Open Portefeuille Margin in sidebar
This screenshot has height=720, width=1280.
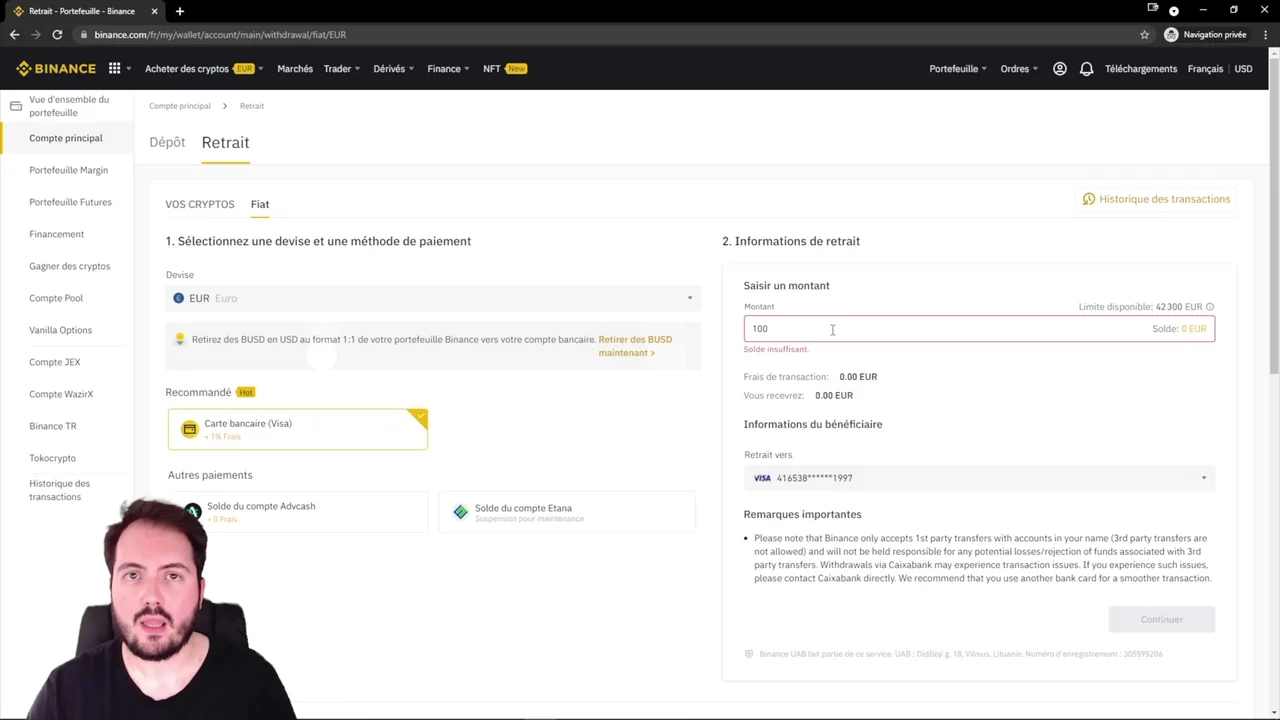click(x=69, y=170)
